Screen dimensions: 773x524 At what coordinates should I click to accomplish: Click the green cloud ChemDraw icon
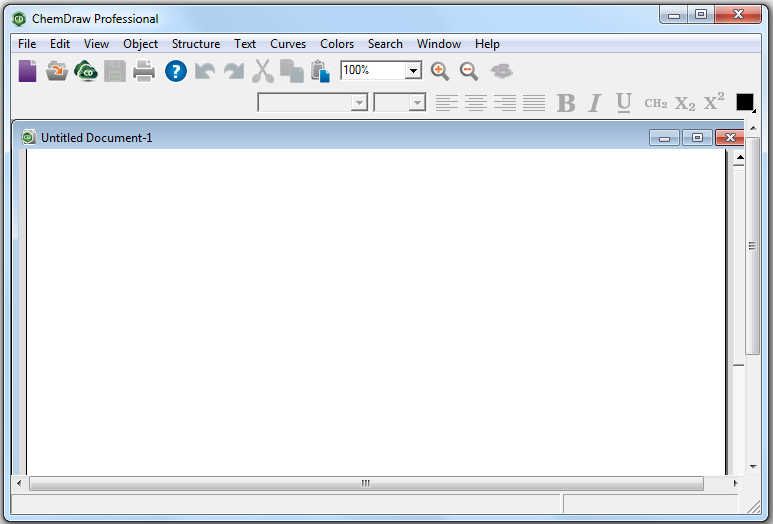[x=86, y=71]
